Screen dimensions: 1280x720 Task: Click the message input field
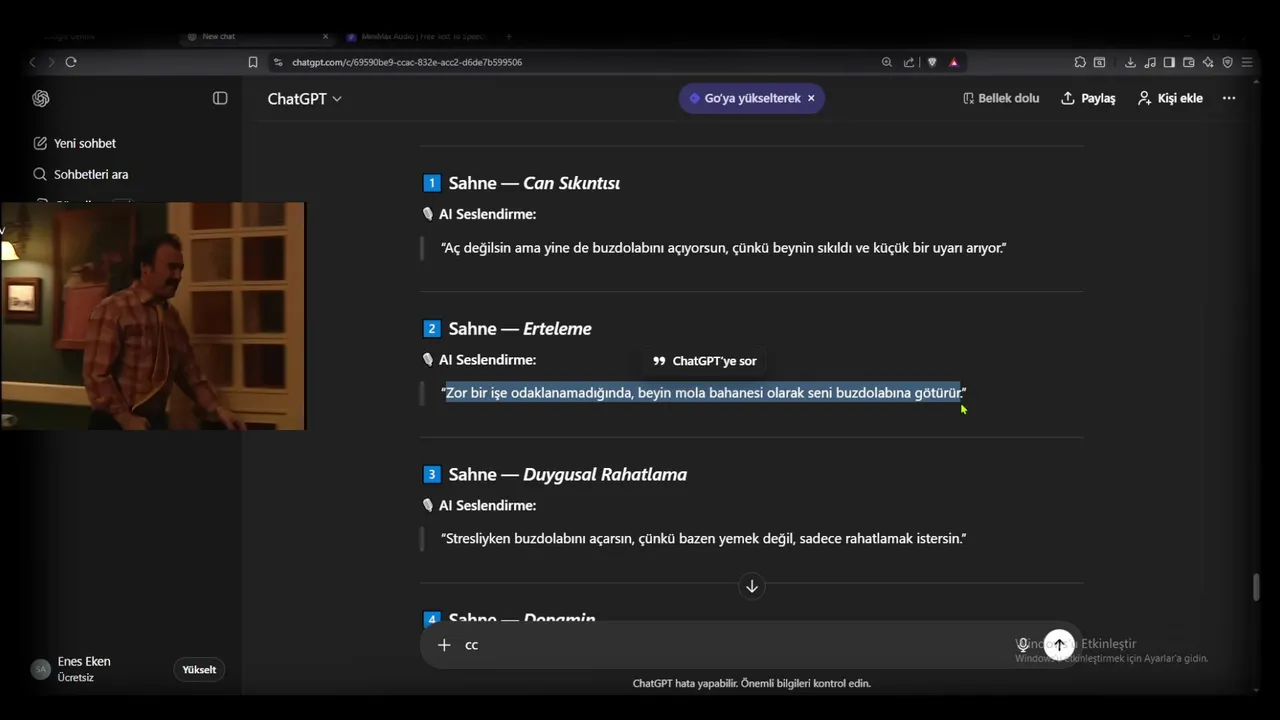point(730,645)
